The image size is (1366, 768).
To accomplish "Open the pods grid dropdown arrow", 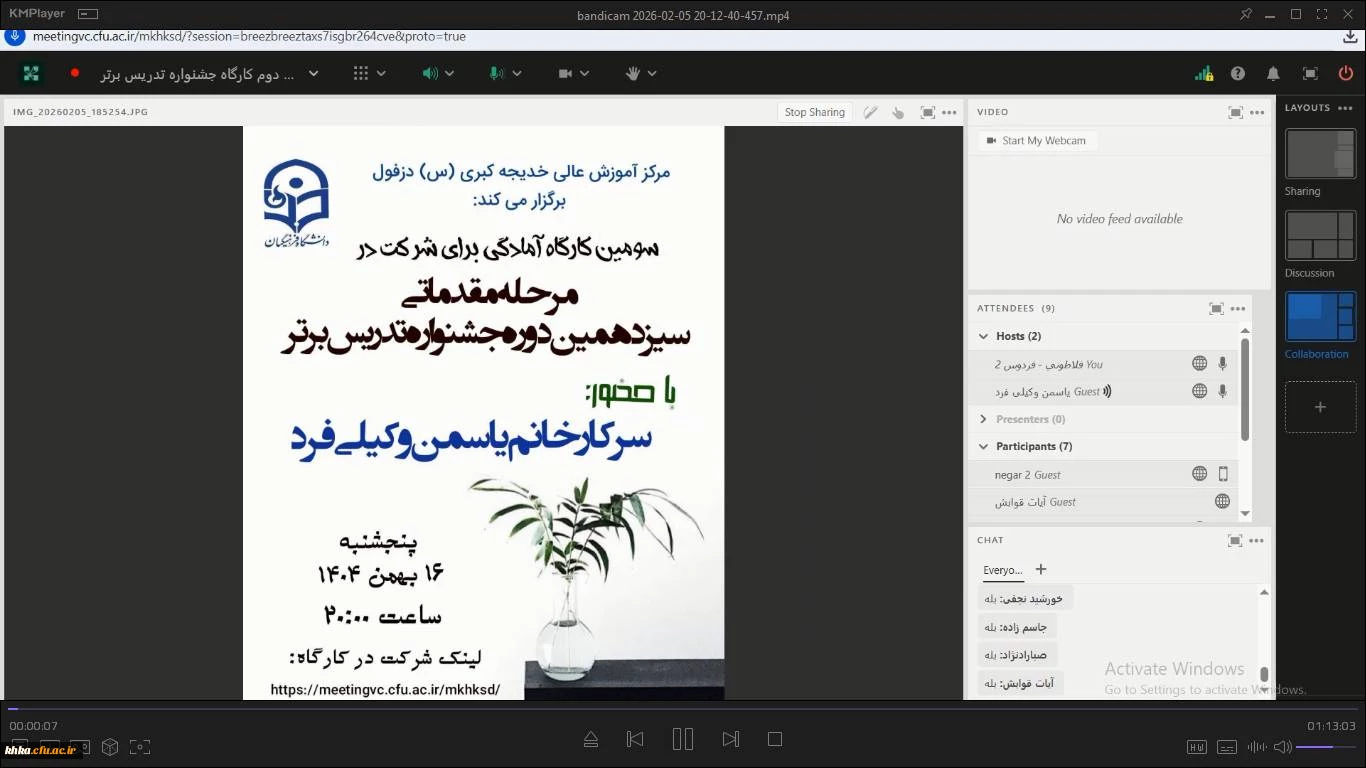I will pos(381,74).
